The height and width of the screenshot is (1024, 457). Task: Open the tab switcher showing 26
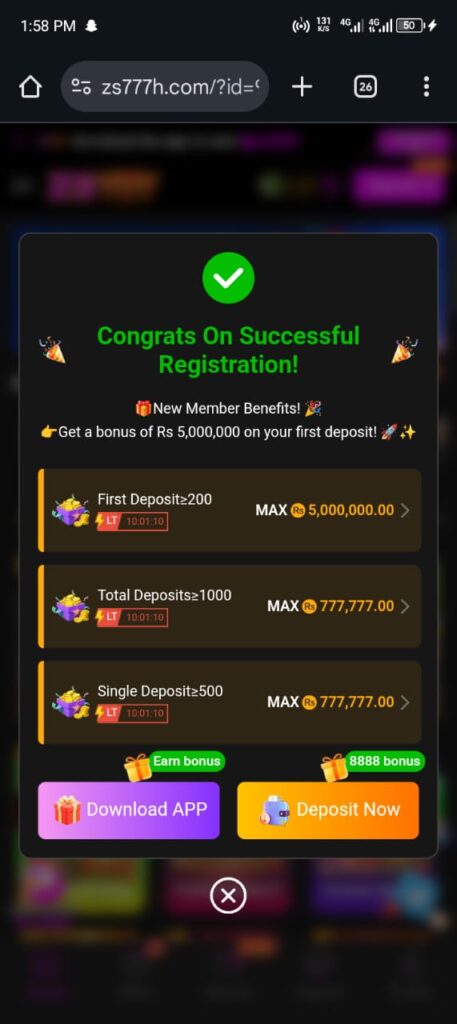pyautogui.click(x=365, y=86)
